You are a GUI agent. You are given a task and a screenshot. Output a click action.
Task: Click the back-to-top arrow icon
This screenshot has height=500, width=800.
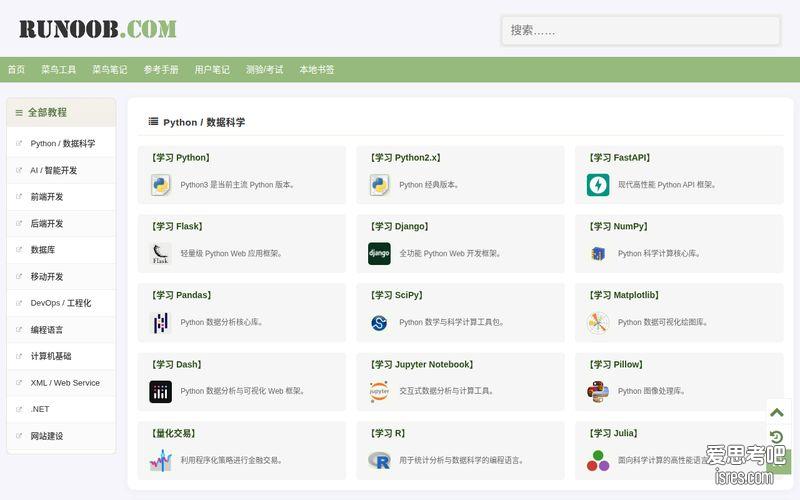click(777, 412)
